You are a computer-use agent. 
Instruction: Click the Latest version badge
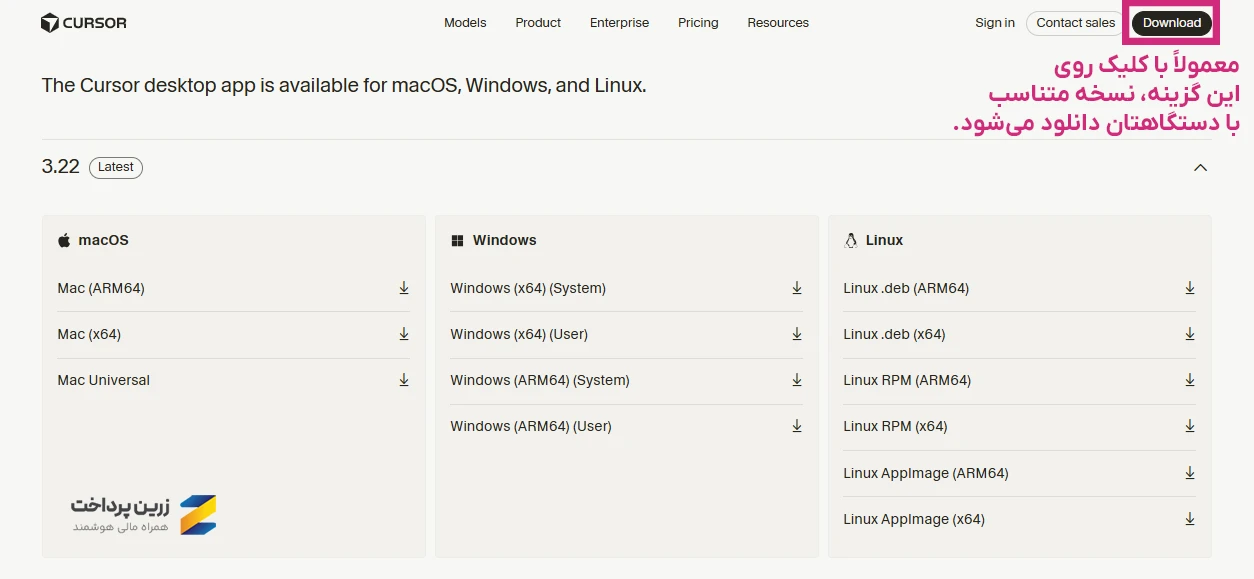tap(116, 168)
